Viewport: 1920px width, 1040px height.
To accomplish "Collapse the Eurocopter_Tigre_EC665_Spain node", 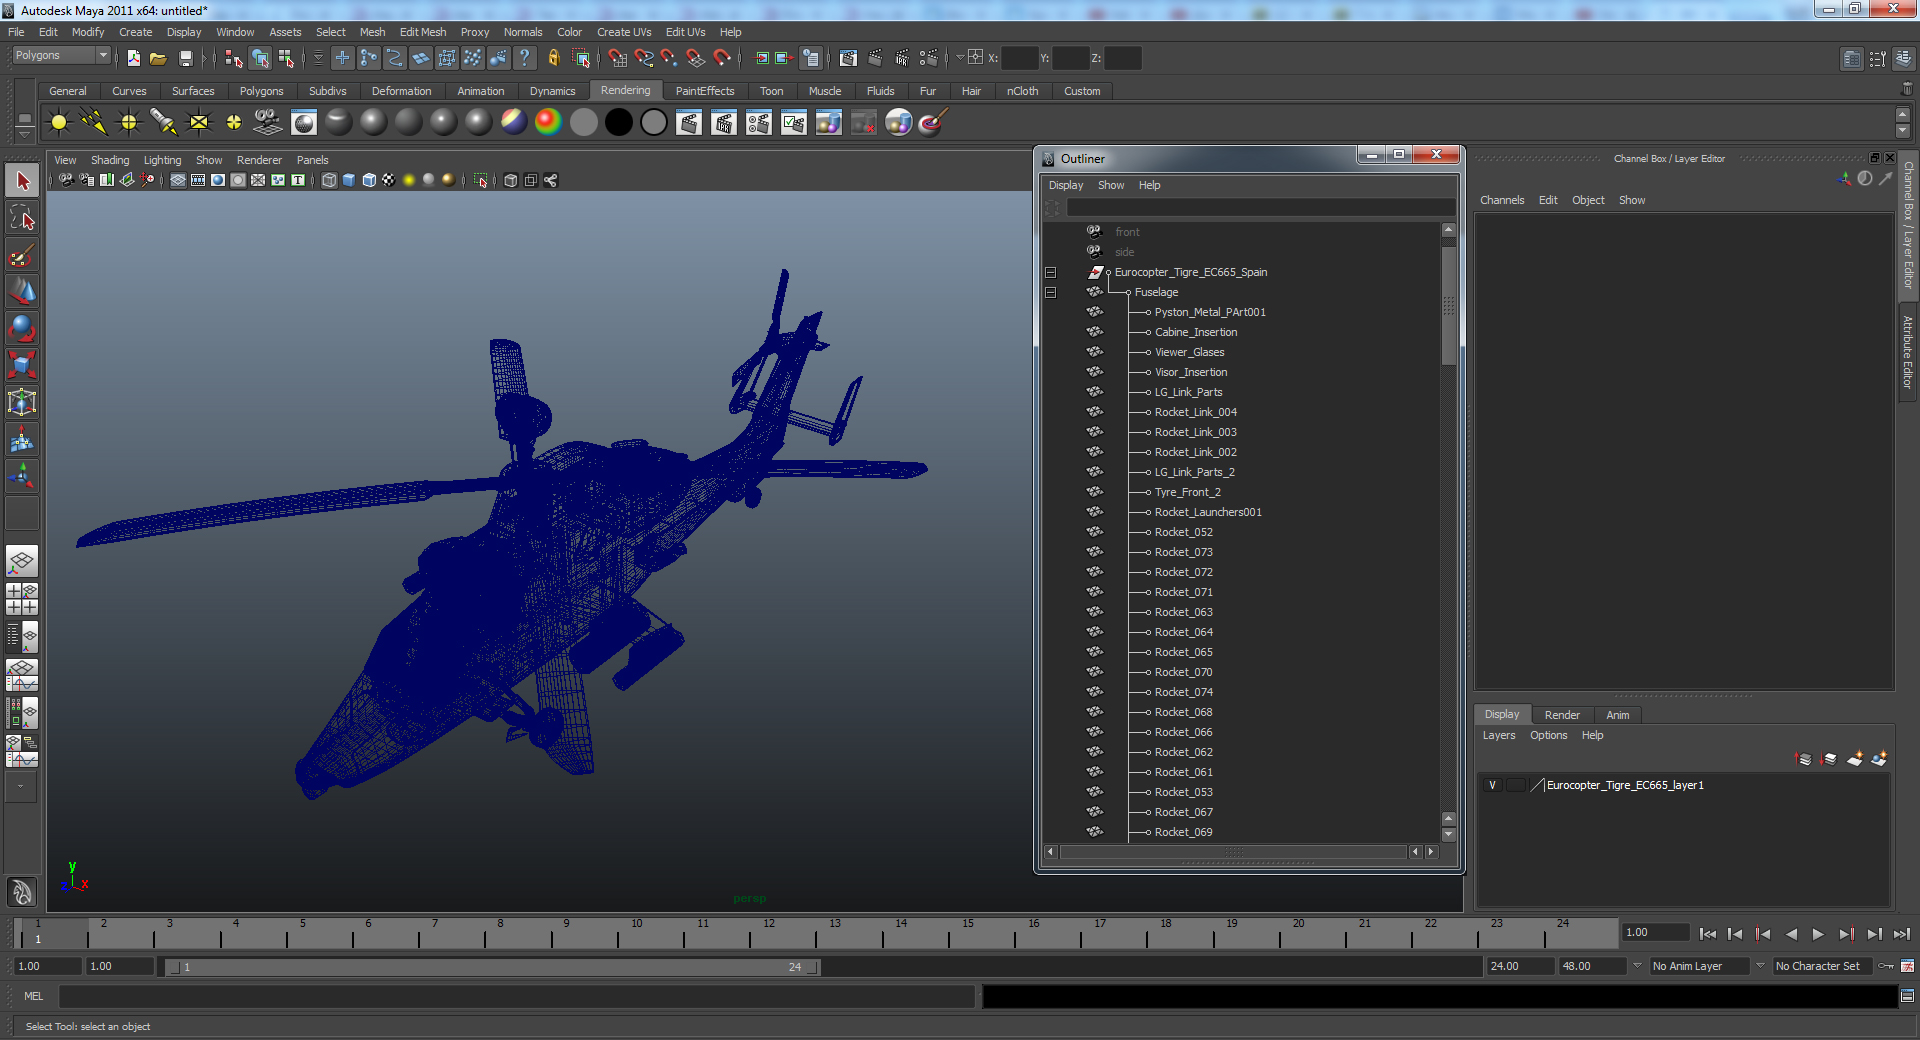I will [1050, 272].
